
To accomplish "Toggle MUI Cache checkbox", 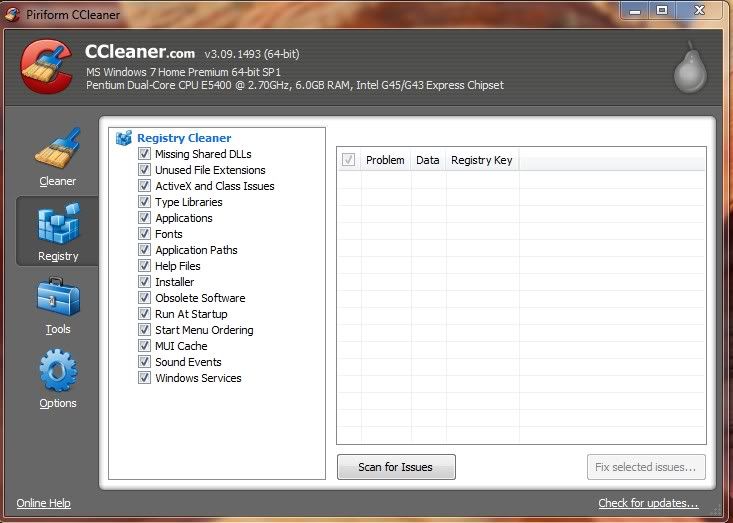I will coord(144,346).
